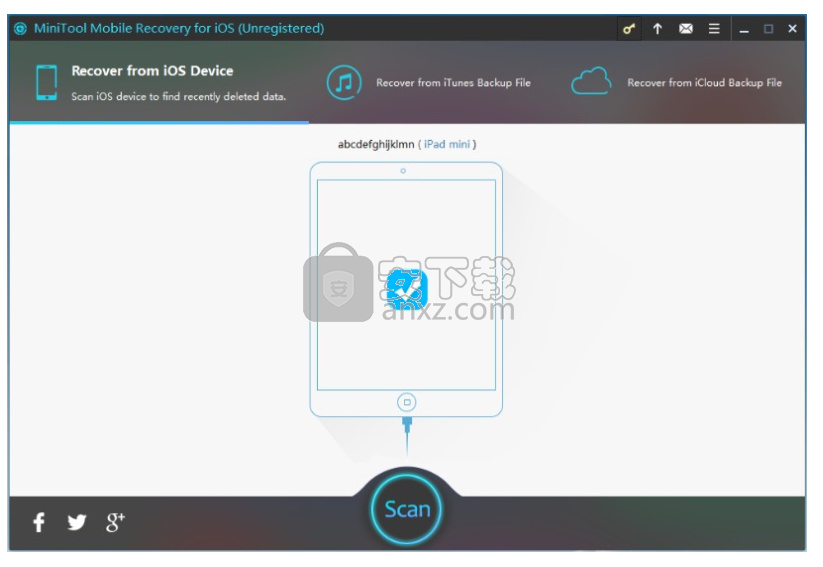Maximize the MiniTool window
The image size is (823, 567).
768,29
